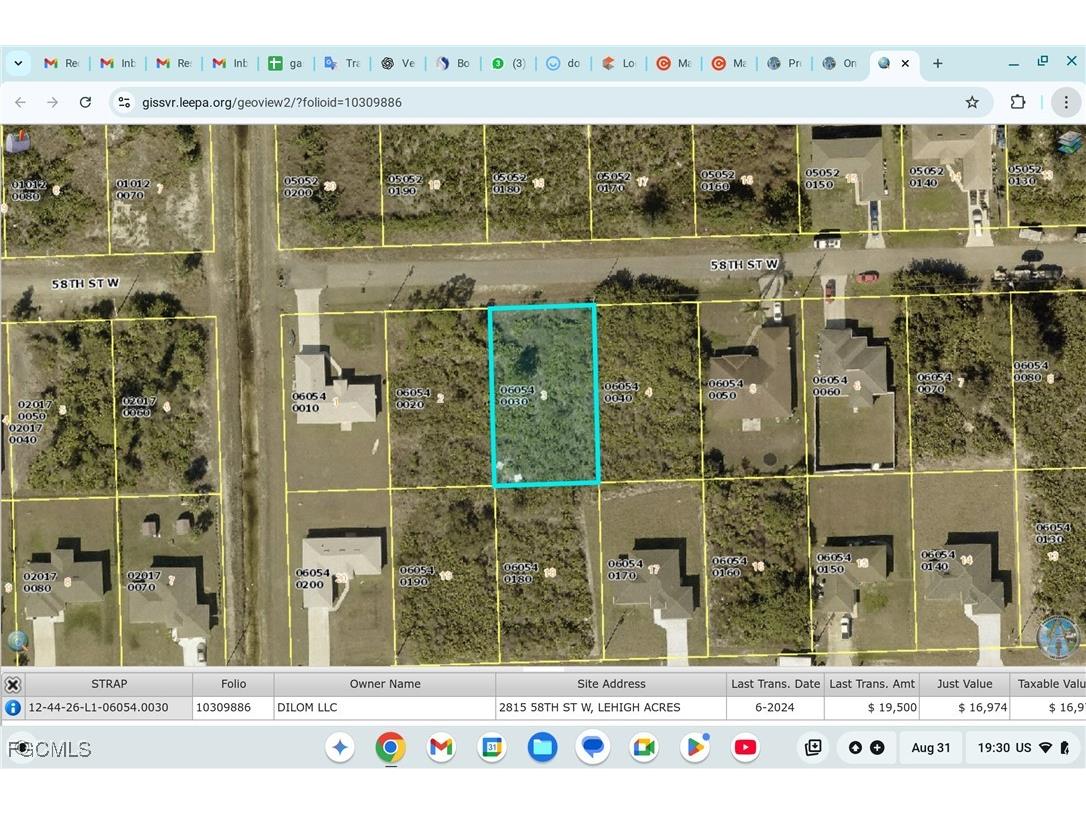Bookmark the page using the star icon

pos(972,102)
